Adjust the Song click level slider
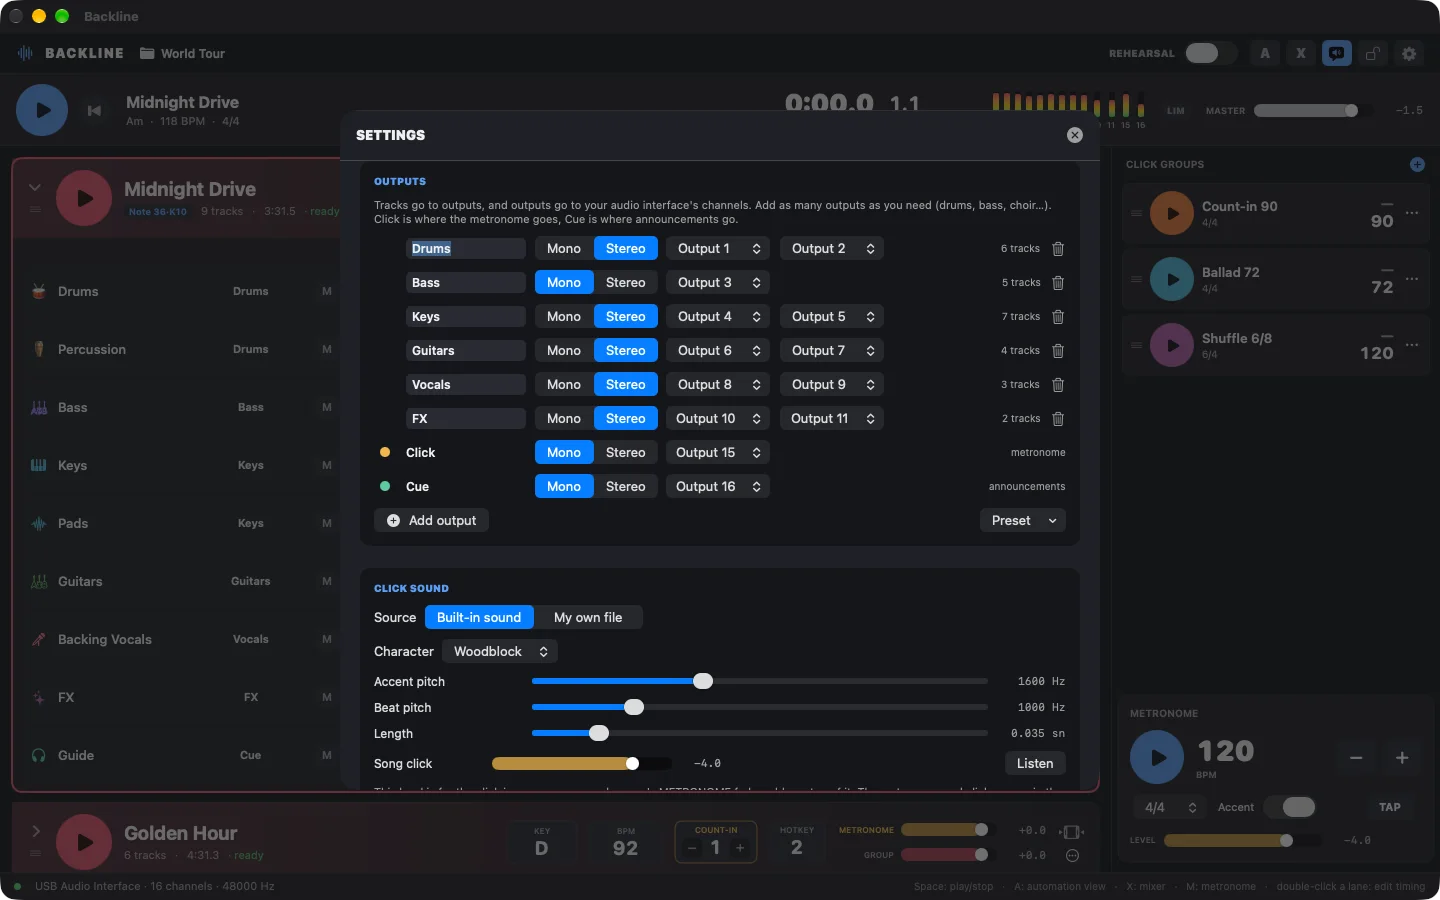The height and width of the screenshot is (900, 1440). (582, 764)
